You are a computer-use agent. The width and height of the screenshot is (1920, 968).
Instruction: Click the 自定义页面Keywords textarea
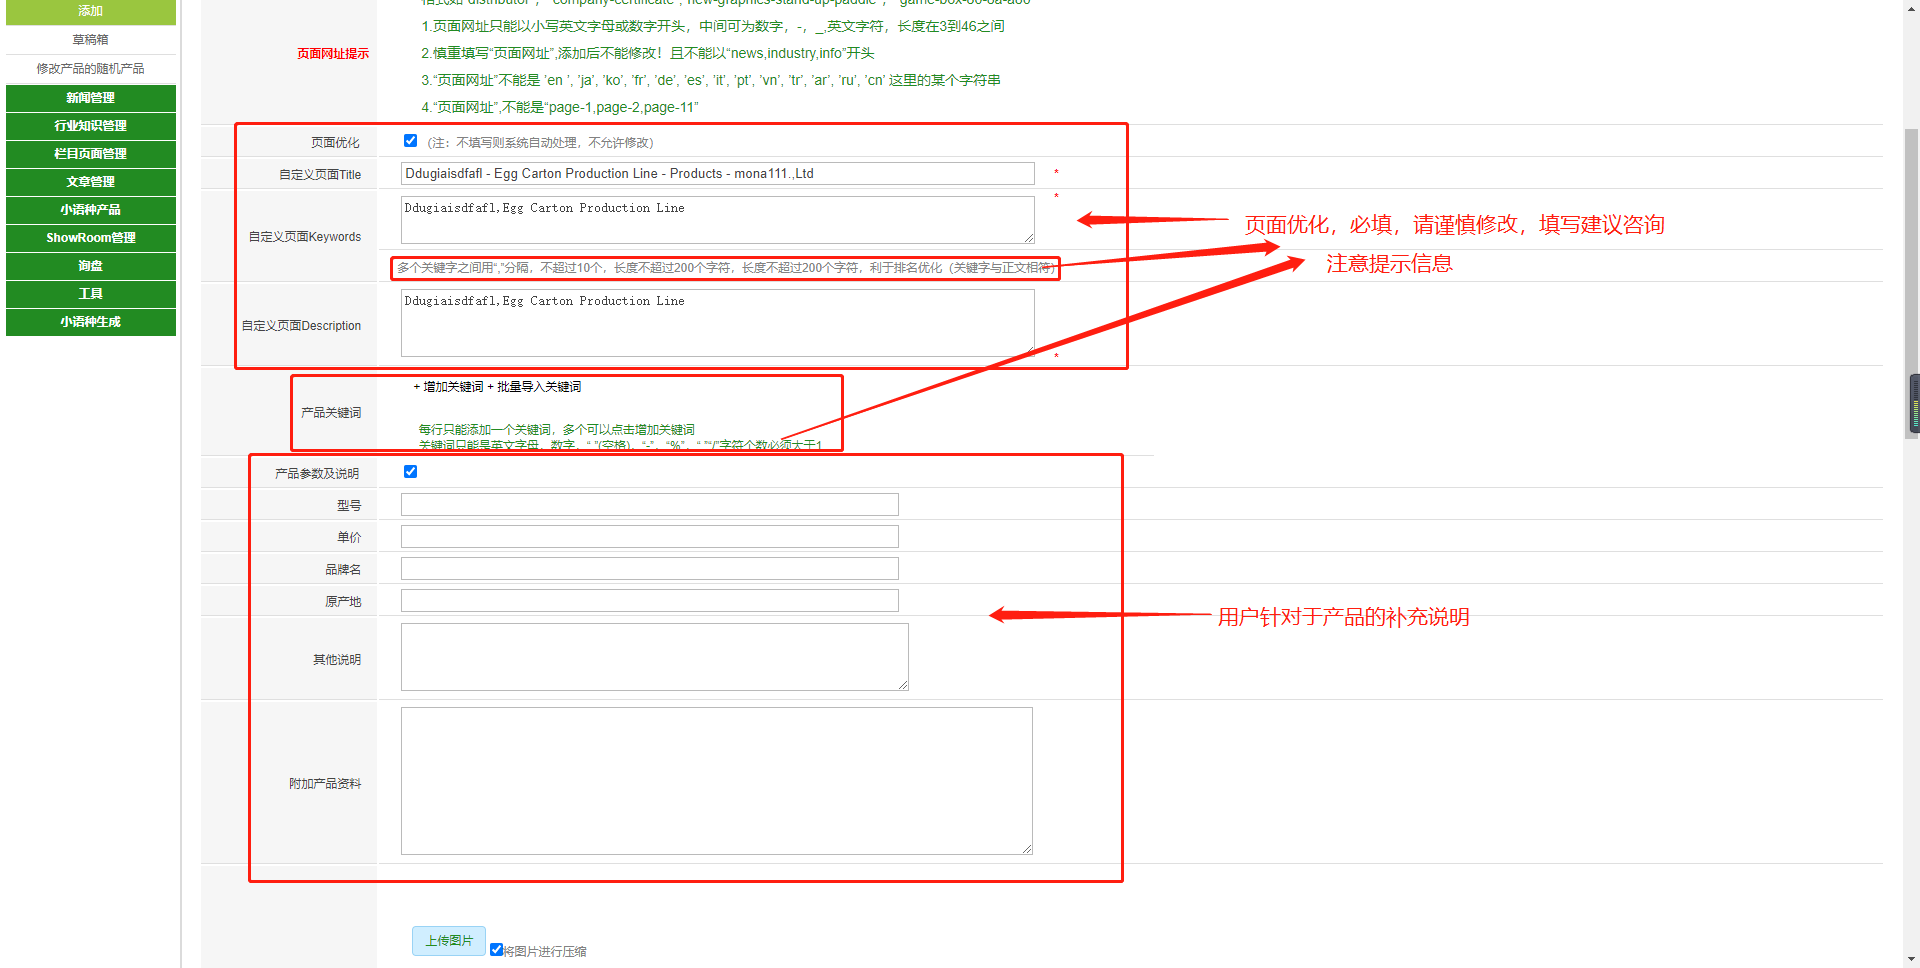(717, 220)
